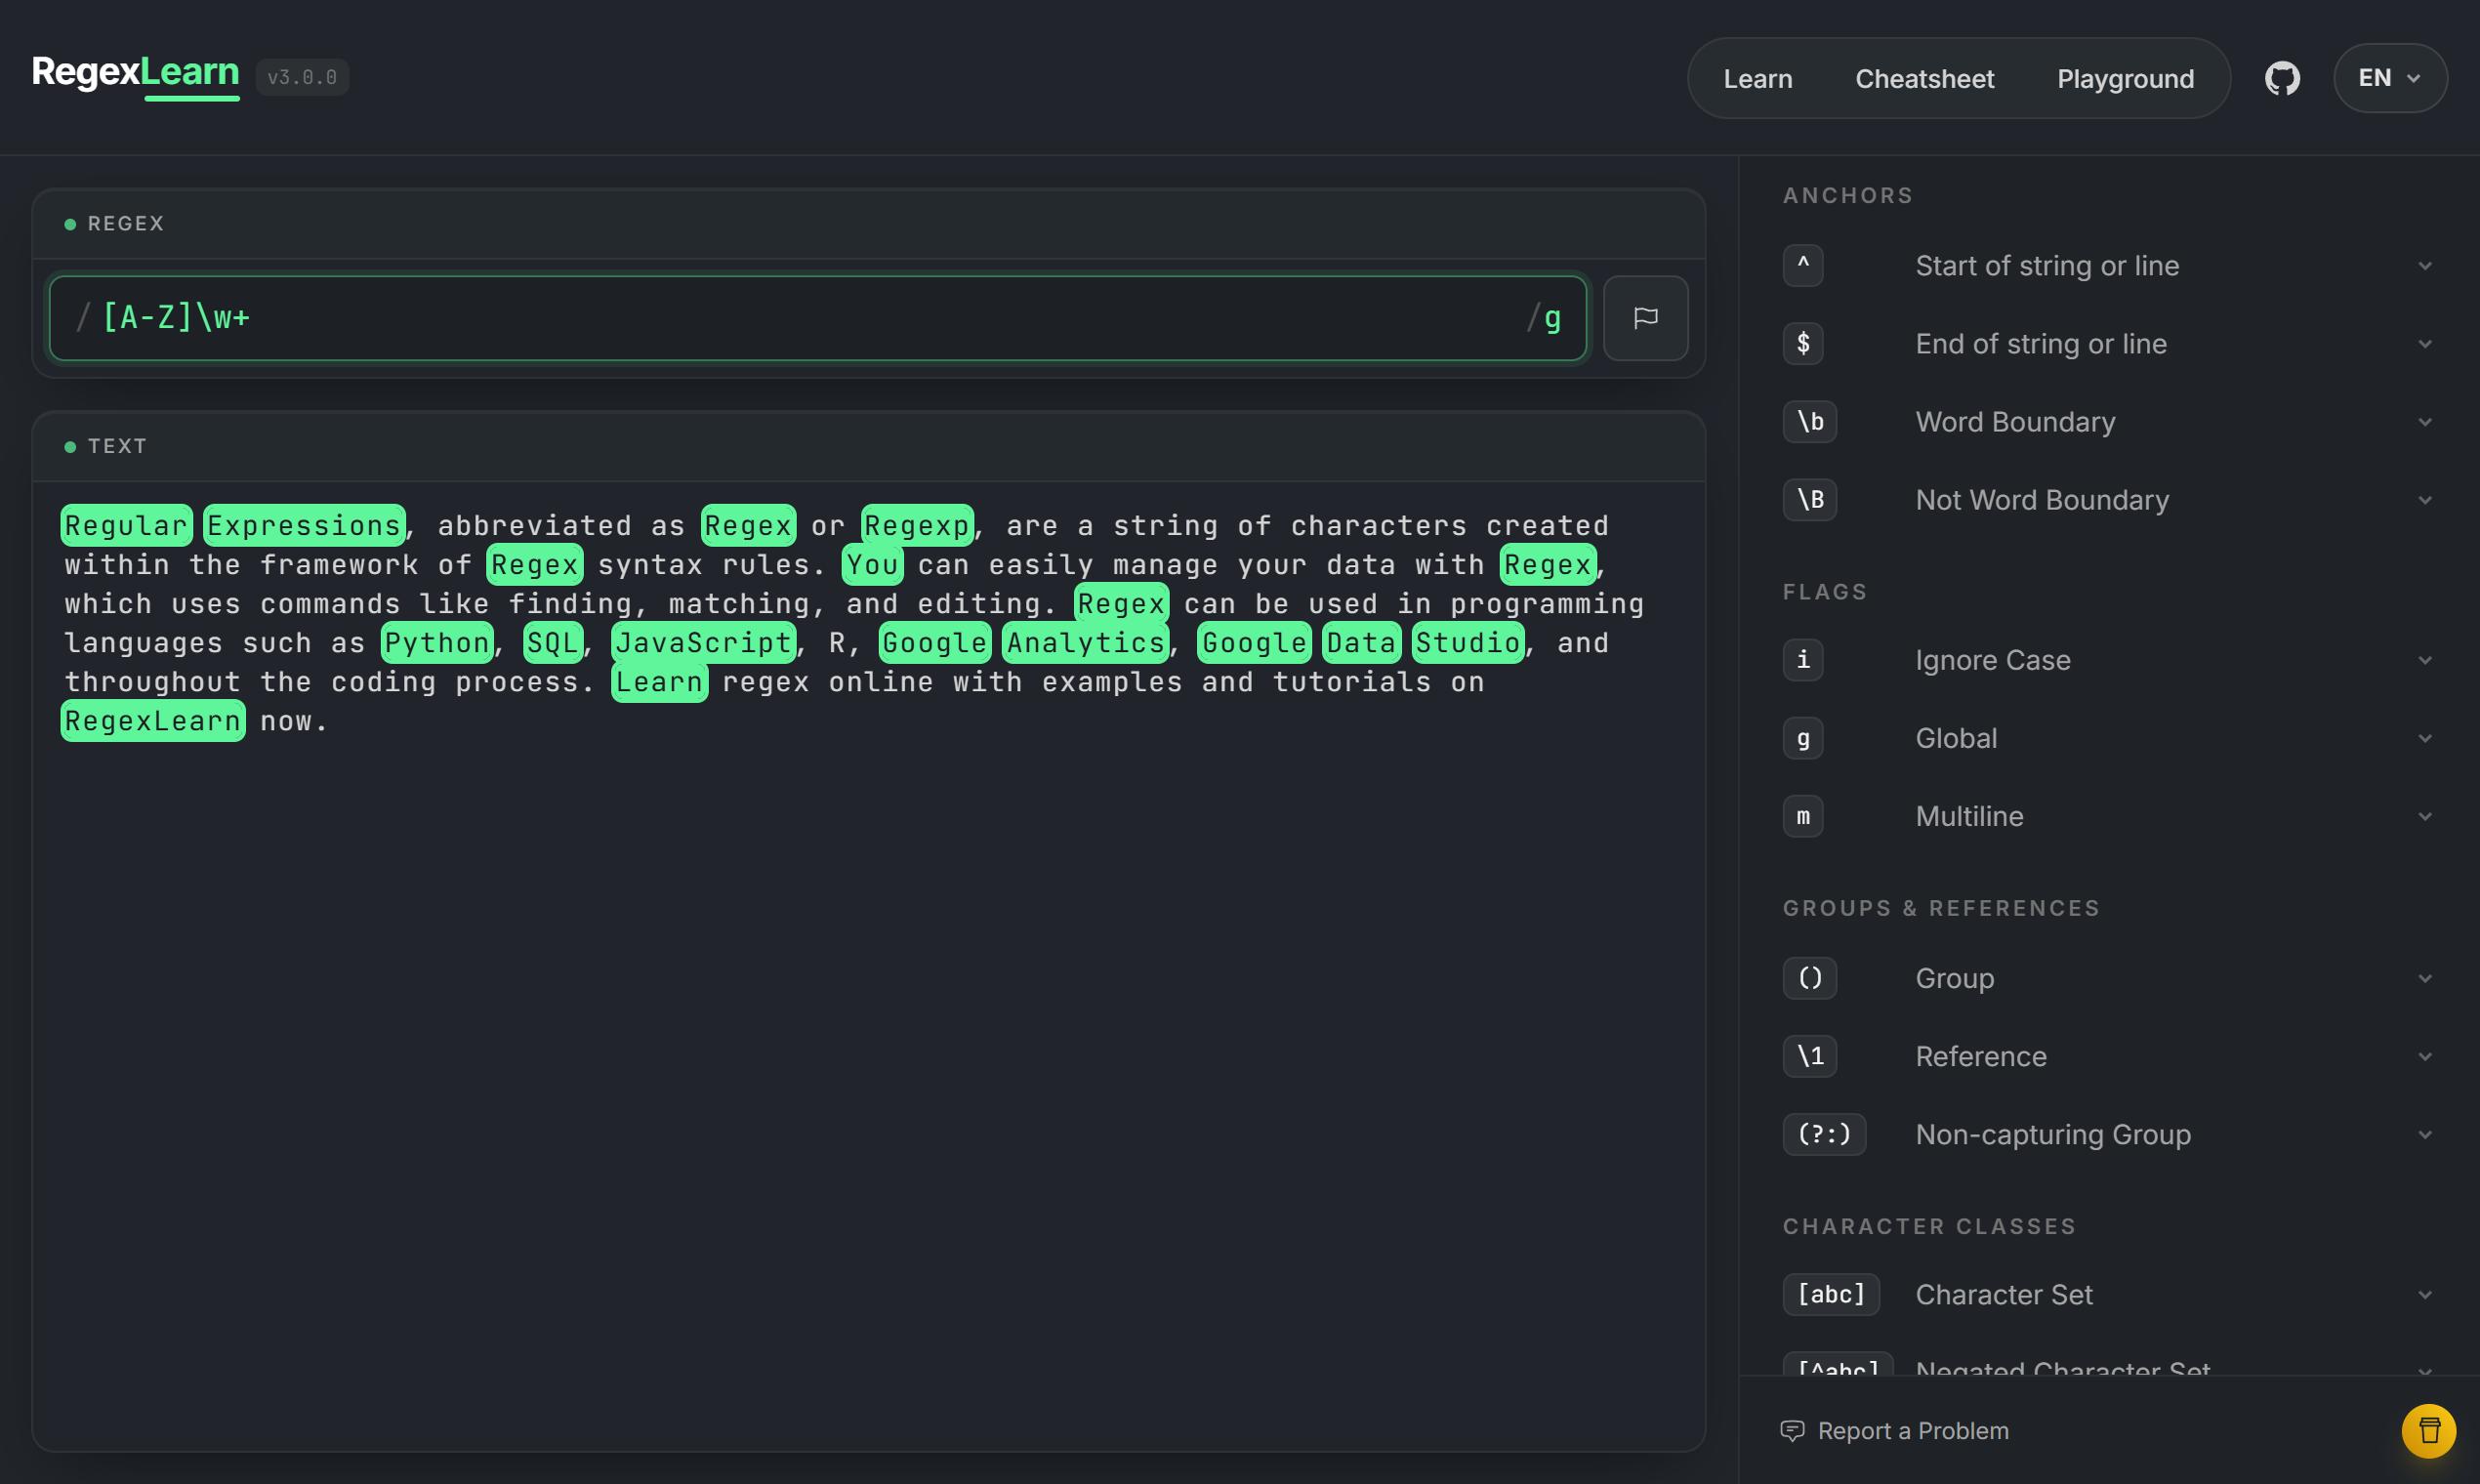Expand the Ignore Case flag entry

[x=2424, y=660]
